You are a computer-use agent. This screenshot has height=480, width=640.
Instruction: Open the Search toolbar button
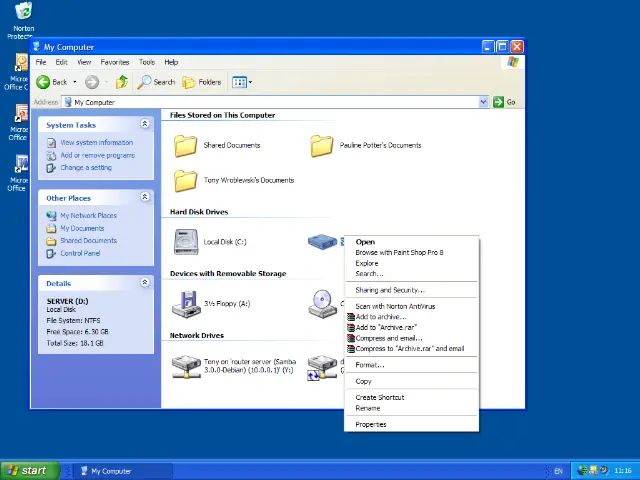(x=157, y=82)
